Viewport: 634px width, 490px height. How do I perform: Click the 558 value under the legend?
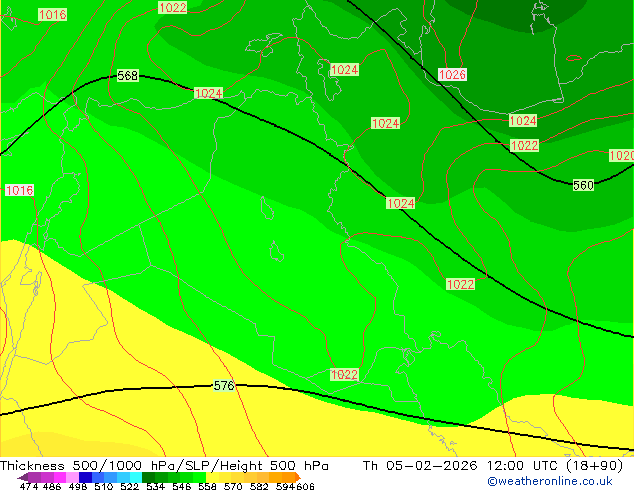pyautogui.click(x=207, y=486)
